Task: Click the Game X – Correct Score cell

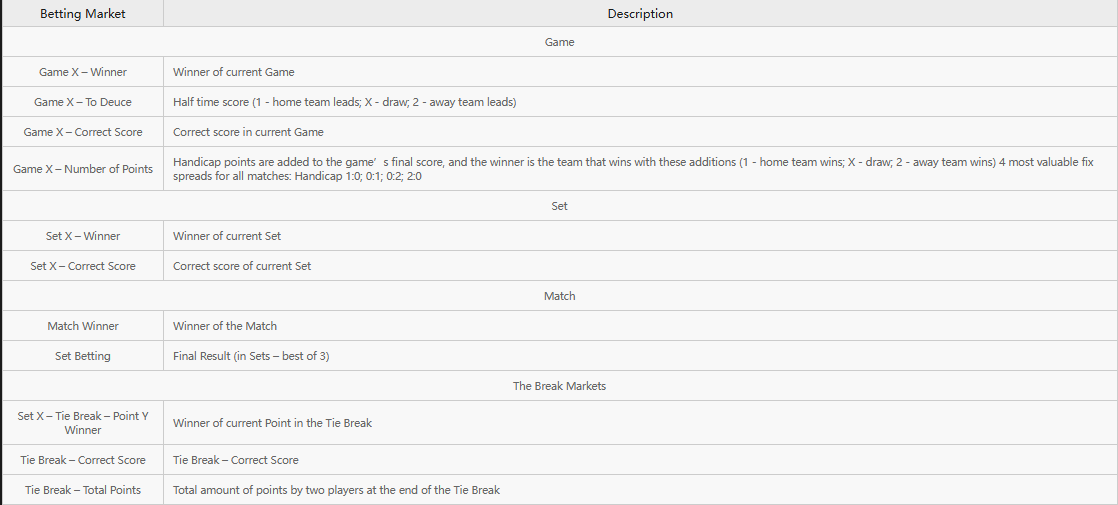Action: coord(83,132)
